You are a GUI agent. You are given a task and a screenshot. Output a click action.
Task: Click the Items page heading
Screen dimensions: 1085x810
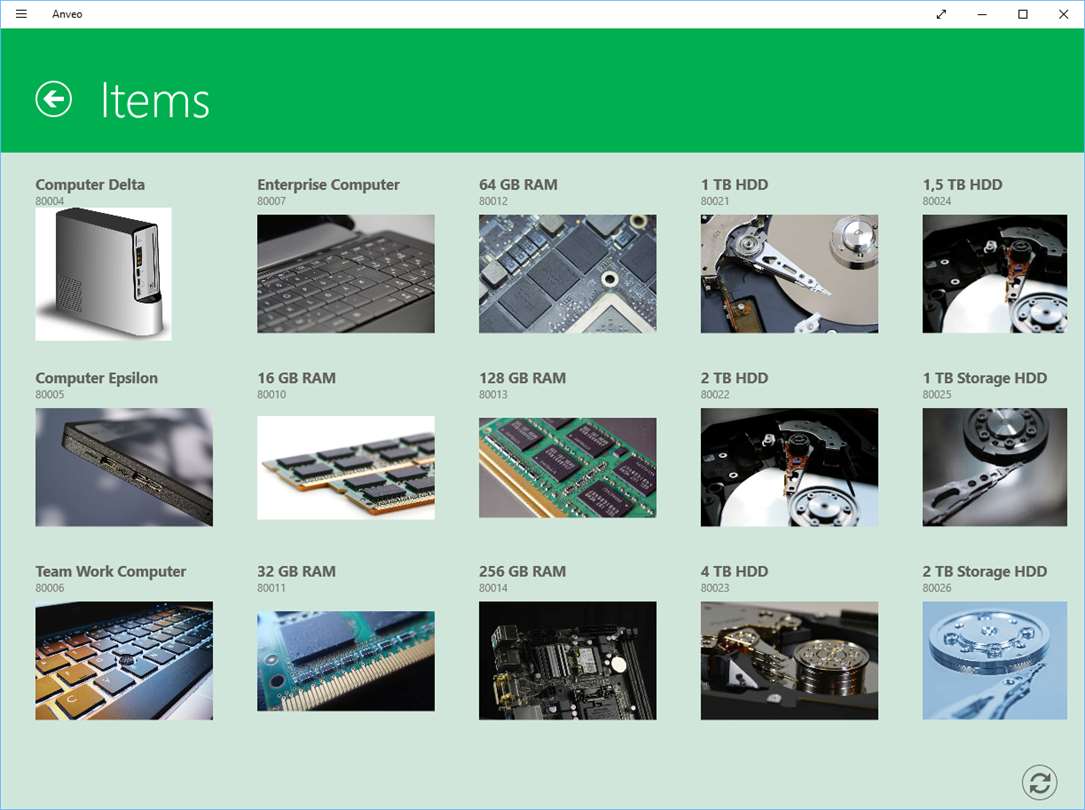tap(155, 101)
